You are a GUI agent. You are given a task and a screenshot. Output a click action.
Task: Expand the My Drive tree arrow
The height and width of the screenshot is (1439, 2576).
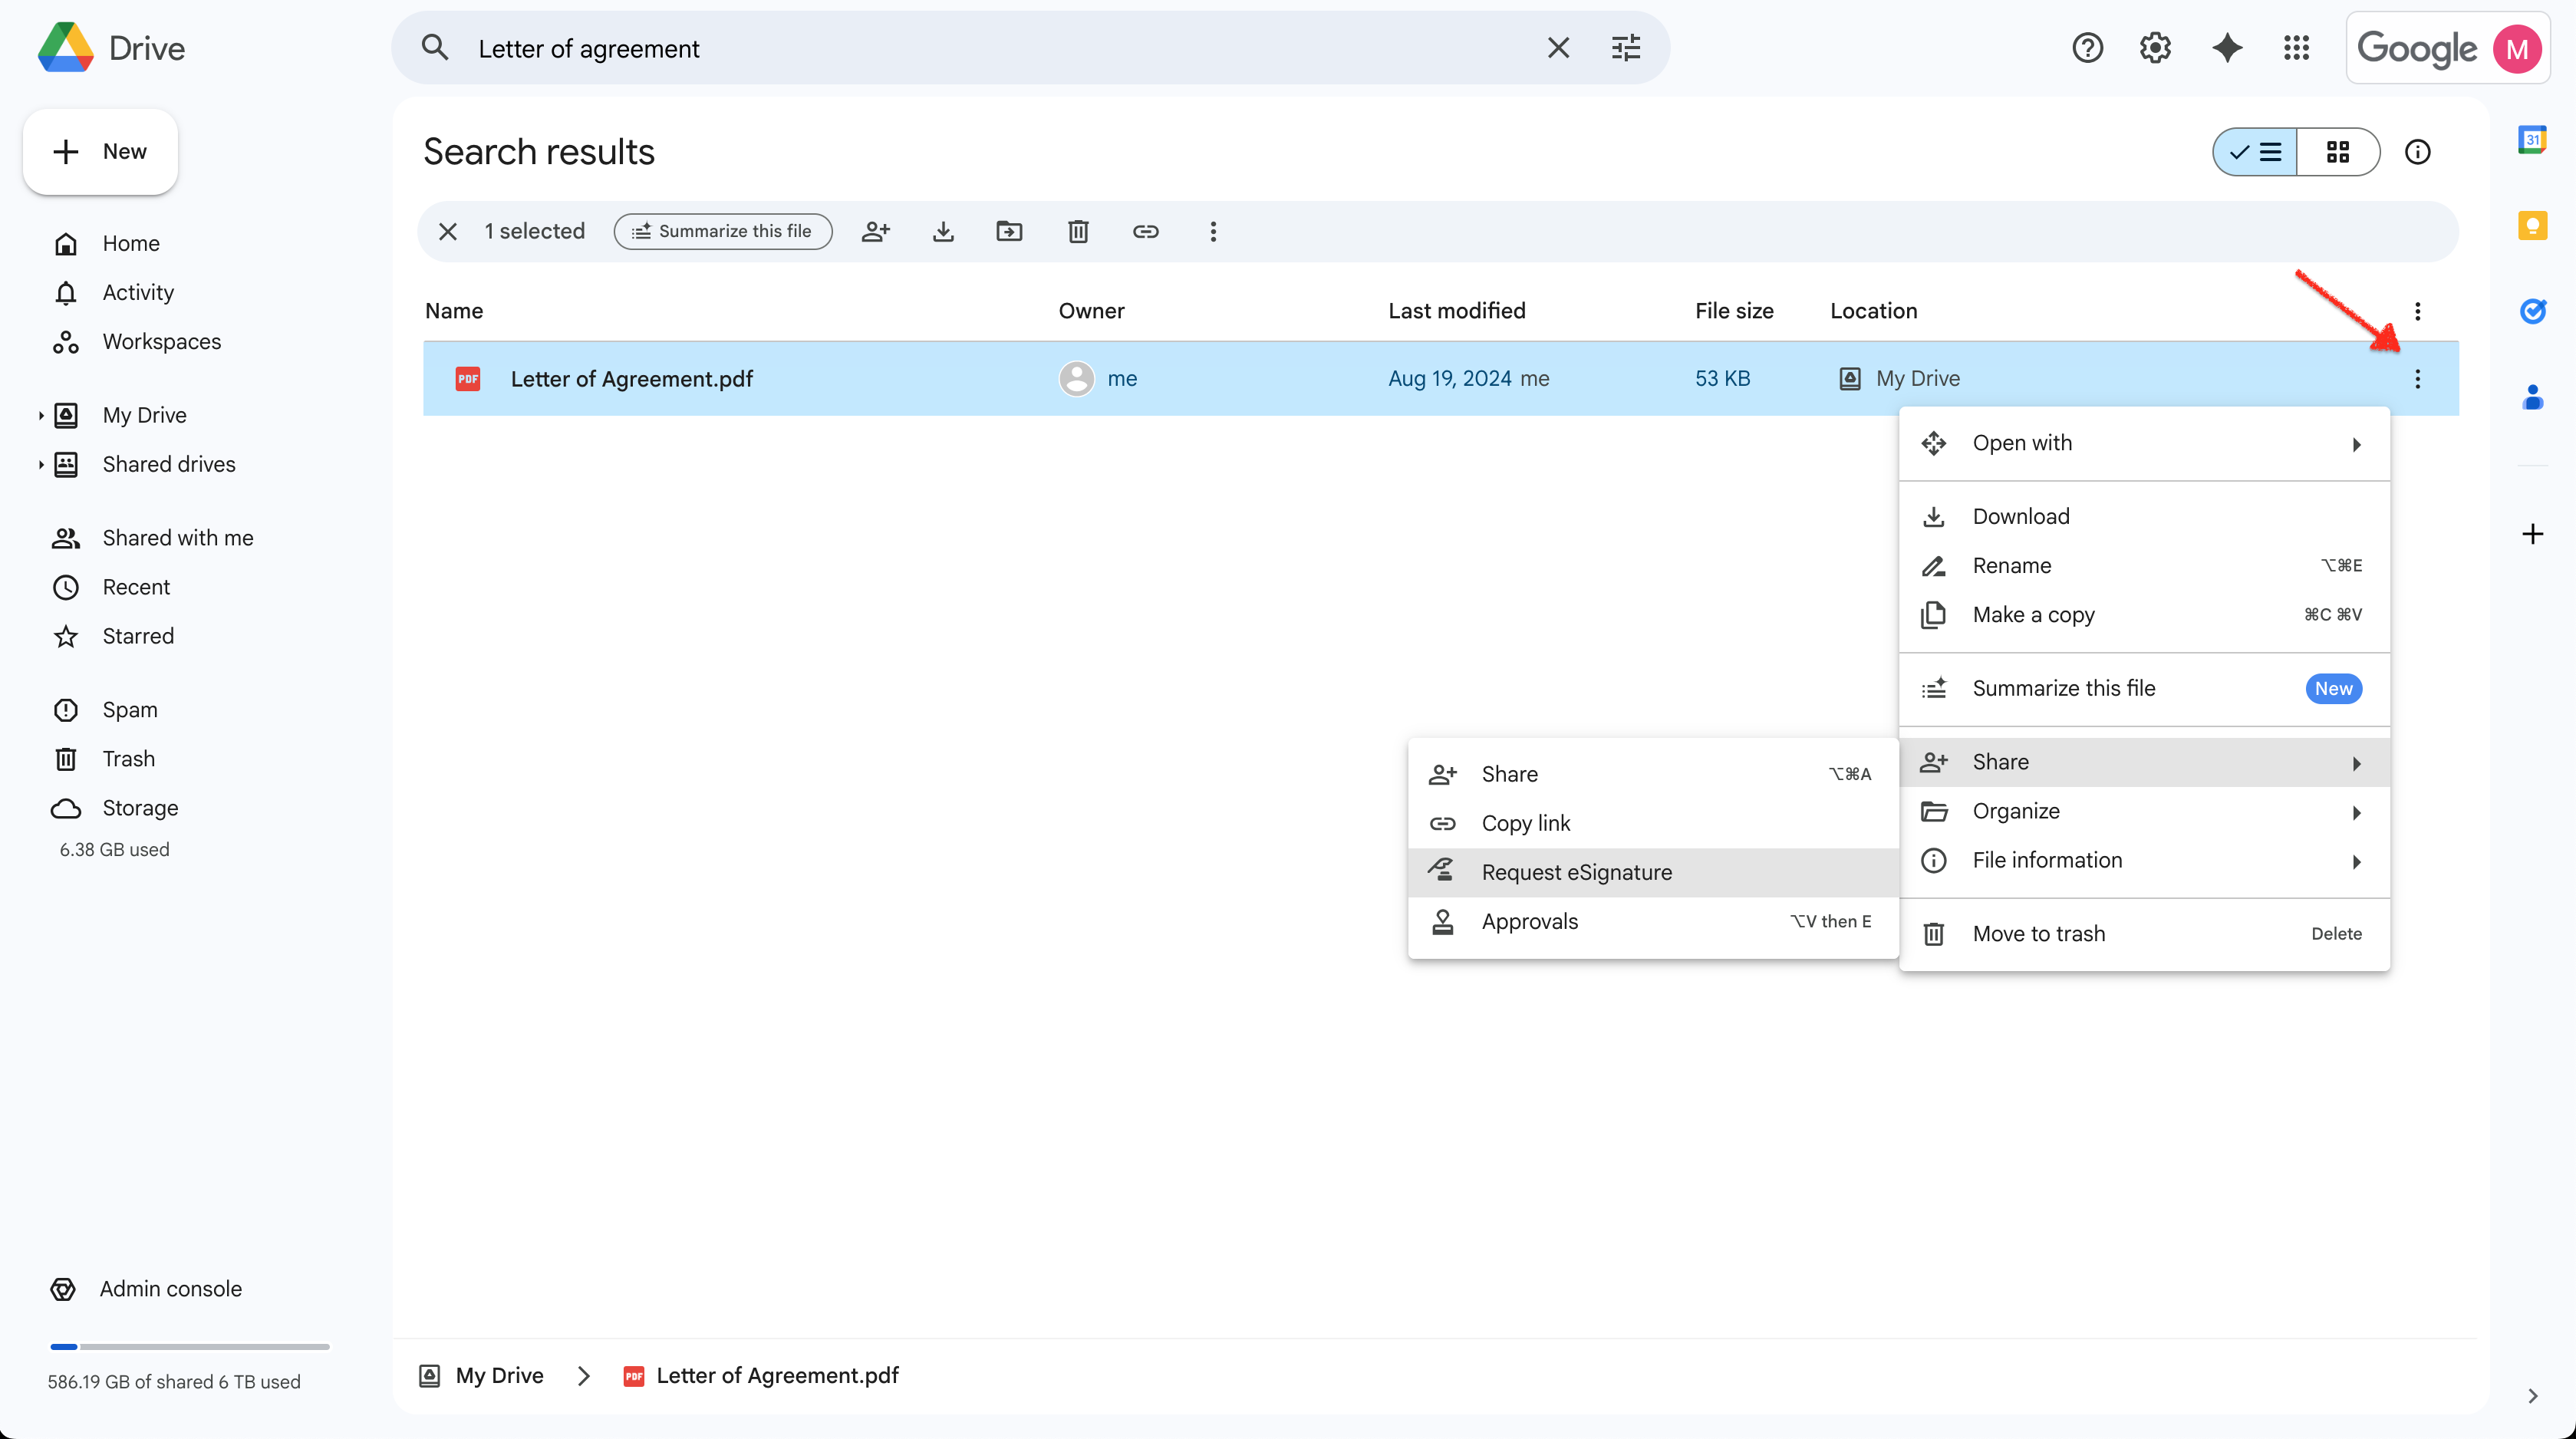41,415
